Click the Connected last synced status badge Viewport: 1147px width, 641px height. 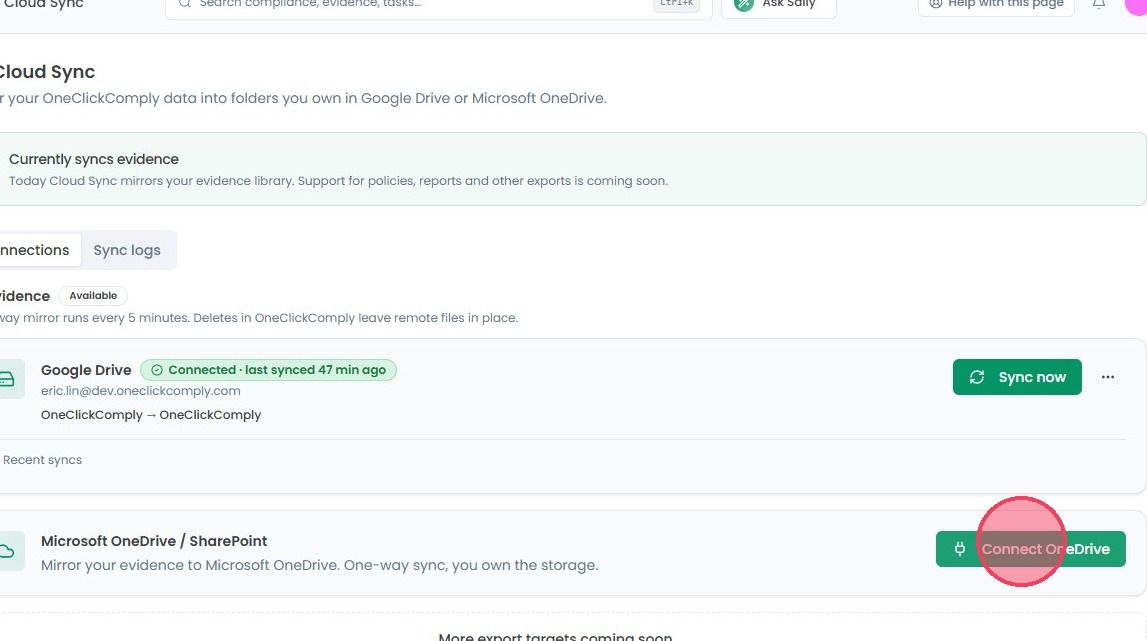268,370
